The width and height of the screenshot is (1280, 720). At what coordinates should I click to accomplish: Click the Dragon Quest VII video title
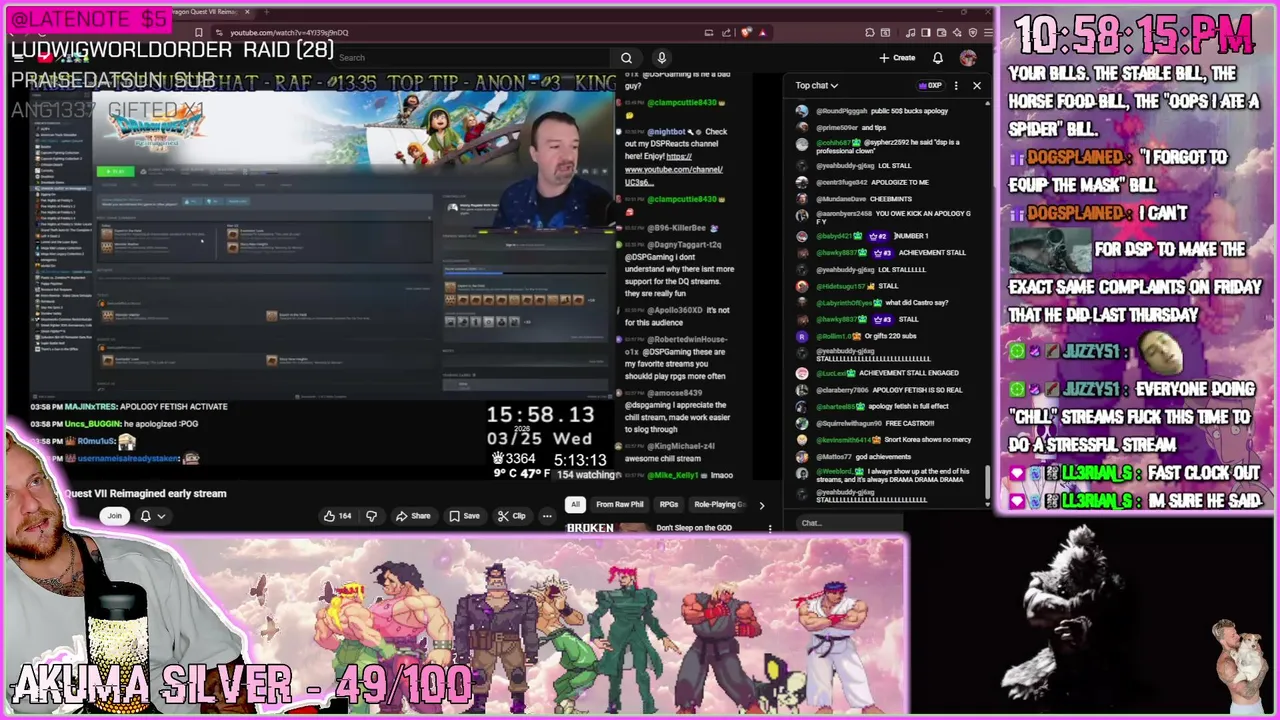pos(145,493)
